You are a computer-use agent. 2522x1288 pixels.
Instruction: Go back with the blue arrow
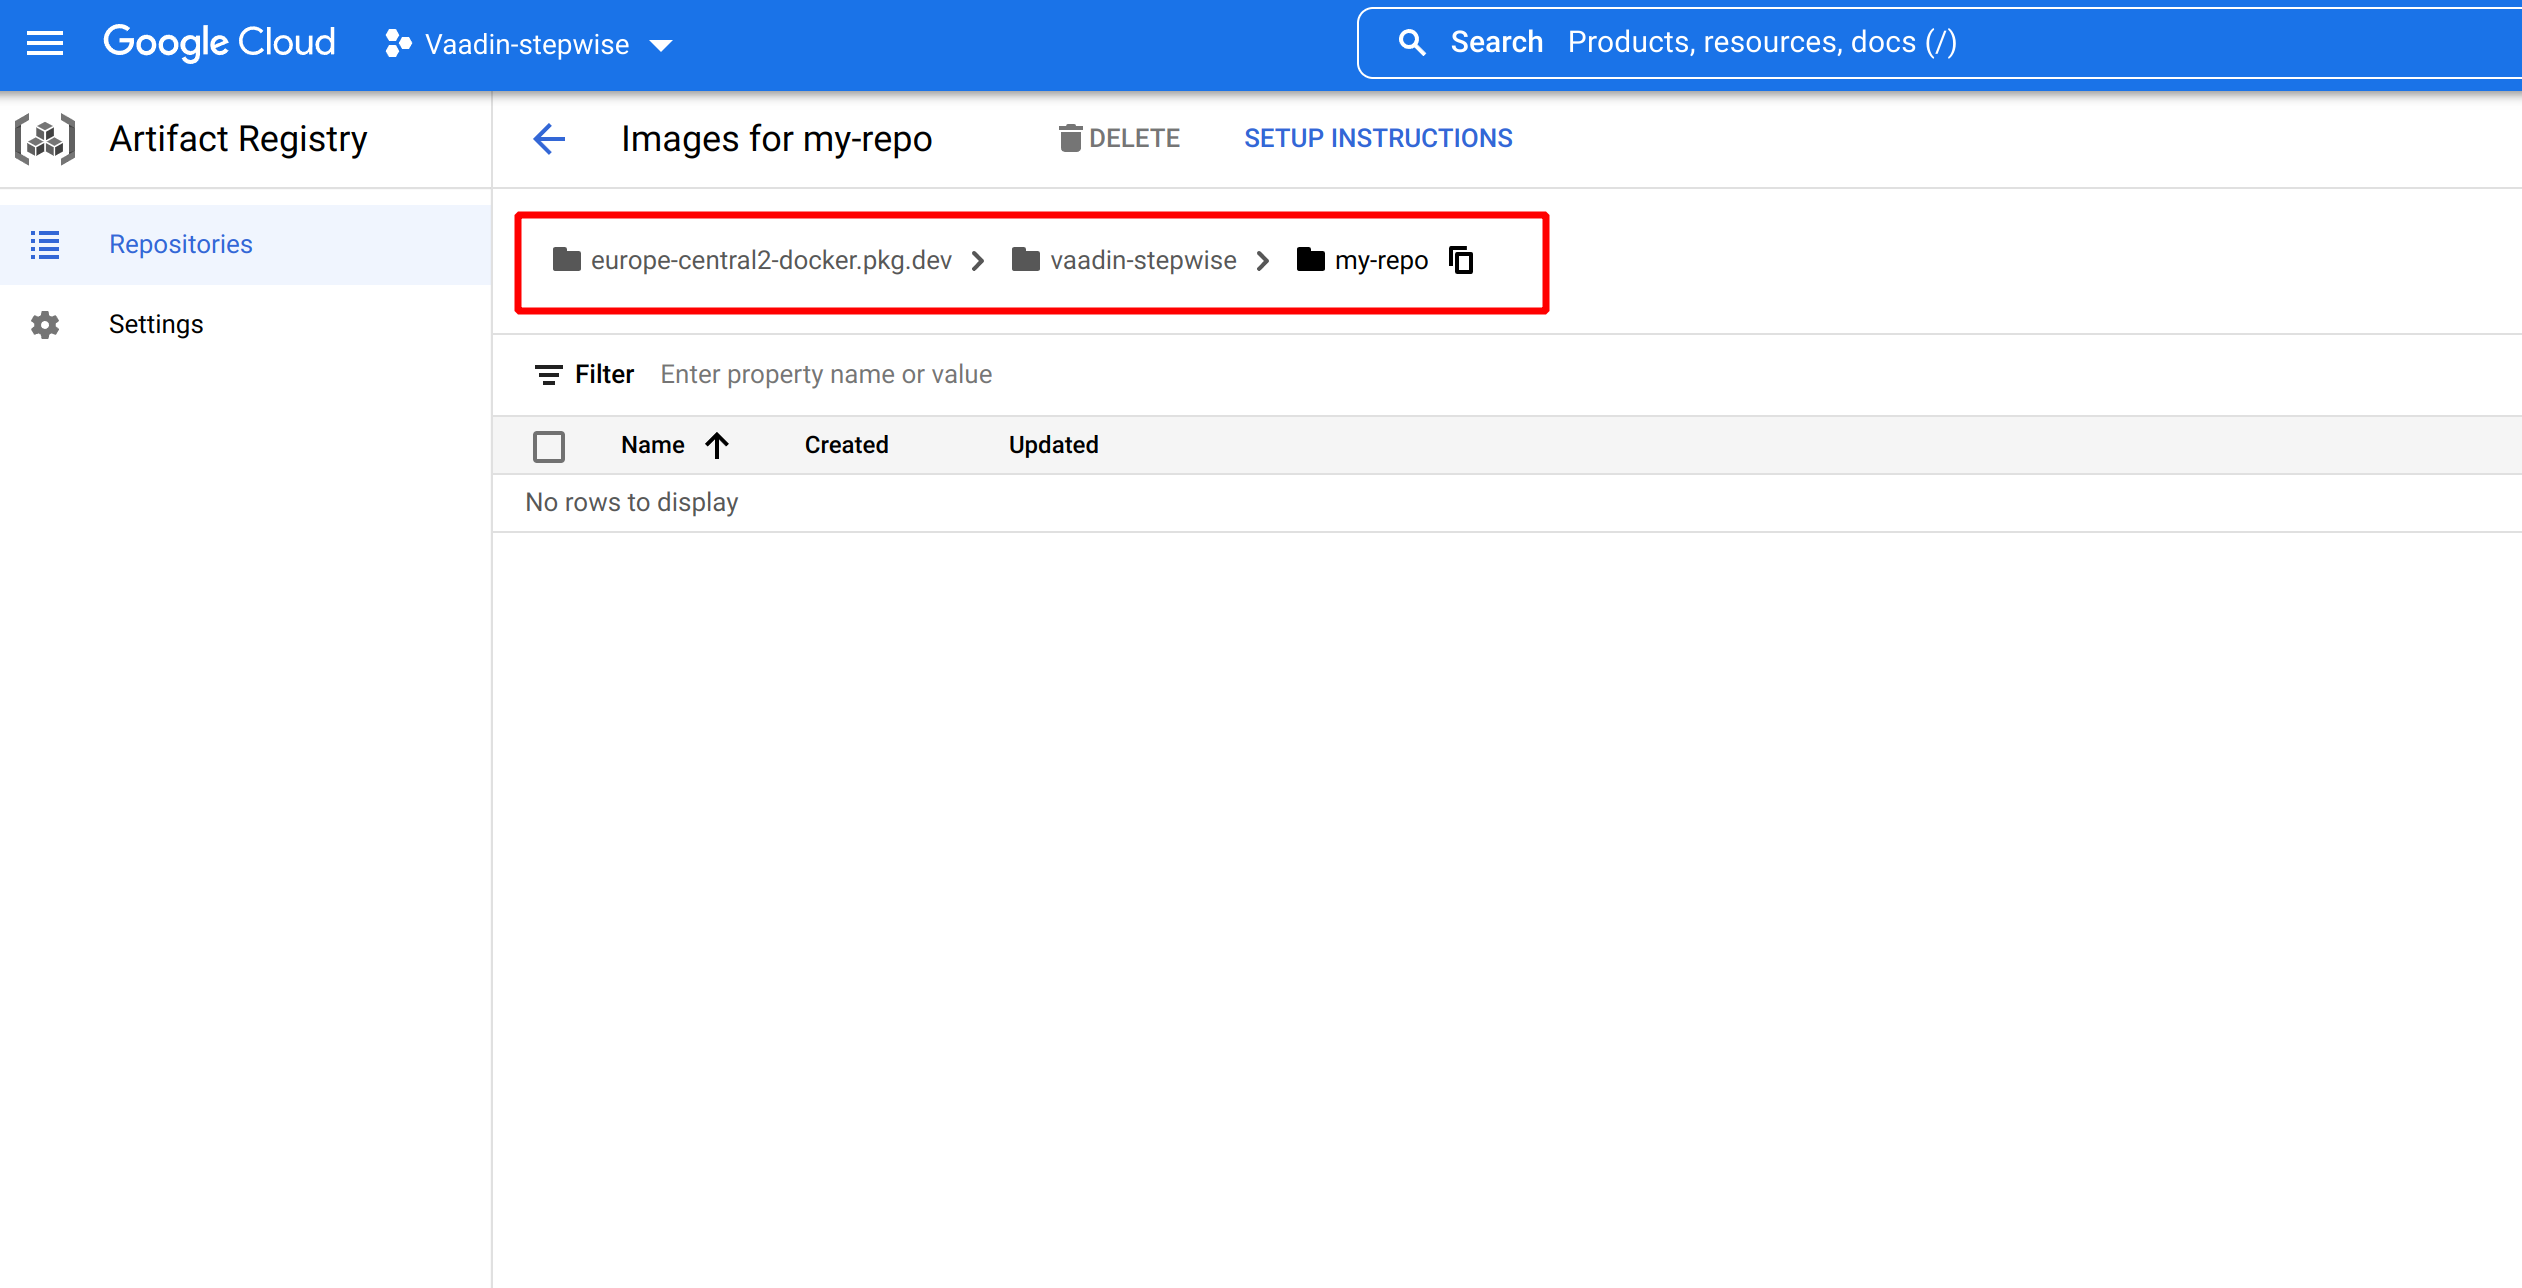[549, 139]
